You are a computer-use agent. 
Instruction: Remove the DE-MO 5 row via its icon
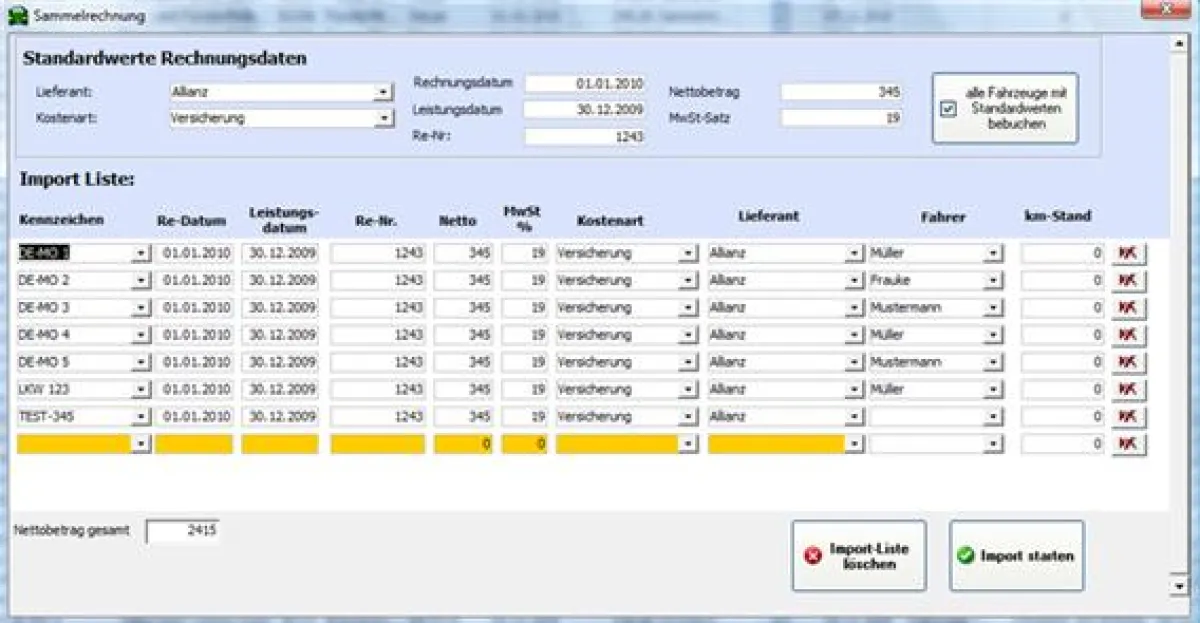[x=1129, y=362]
